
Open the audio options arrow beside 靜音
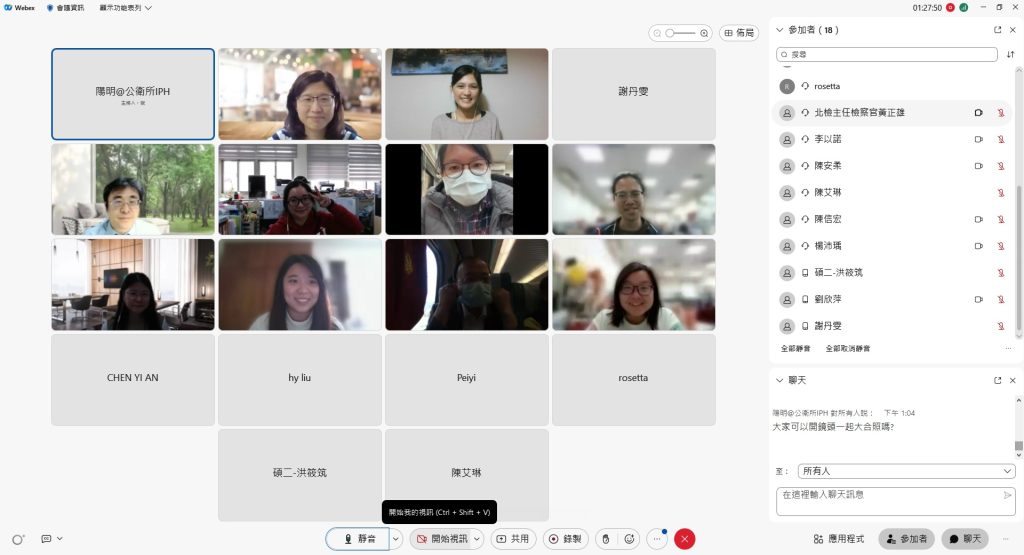pyautogui.click(x=396, y=539)
